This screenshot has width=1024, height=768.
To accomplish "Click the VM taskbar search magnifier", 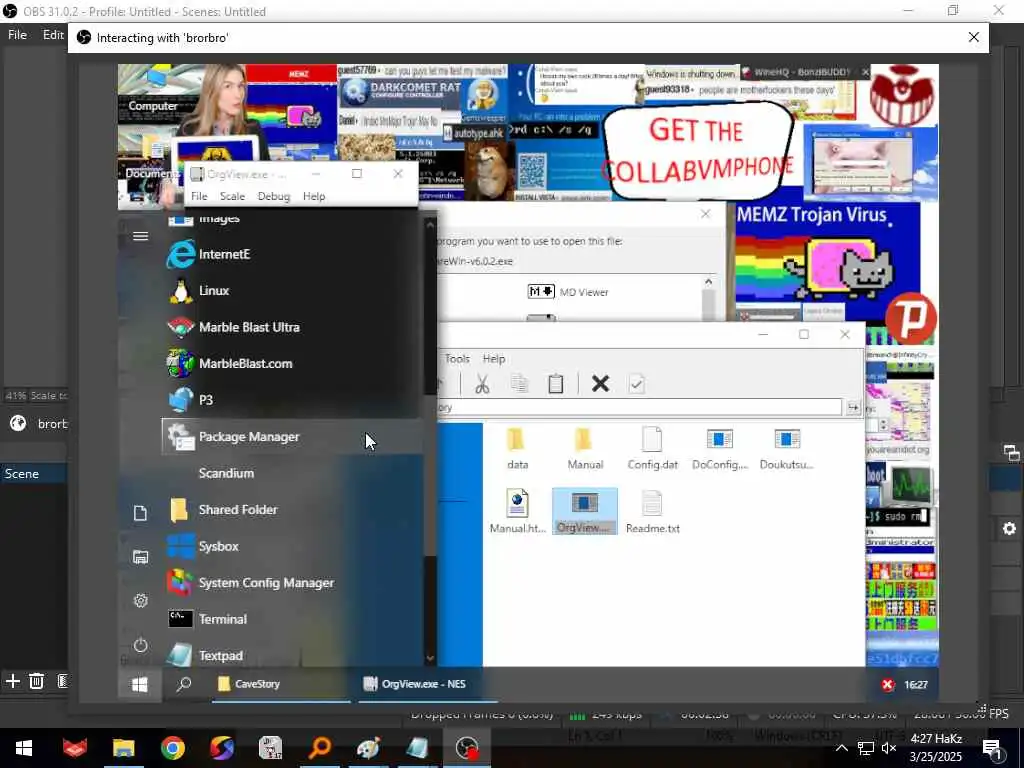I will (x=184, y=684).
